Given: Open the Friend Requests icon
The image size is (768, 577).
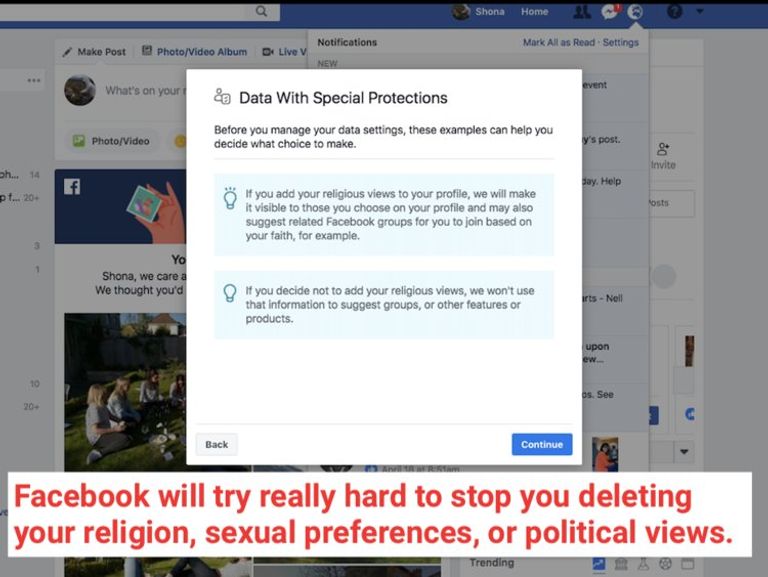Looking at the screenshot, I should click(x=582, y=12).
